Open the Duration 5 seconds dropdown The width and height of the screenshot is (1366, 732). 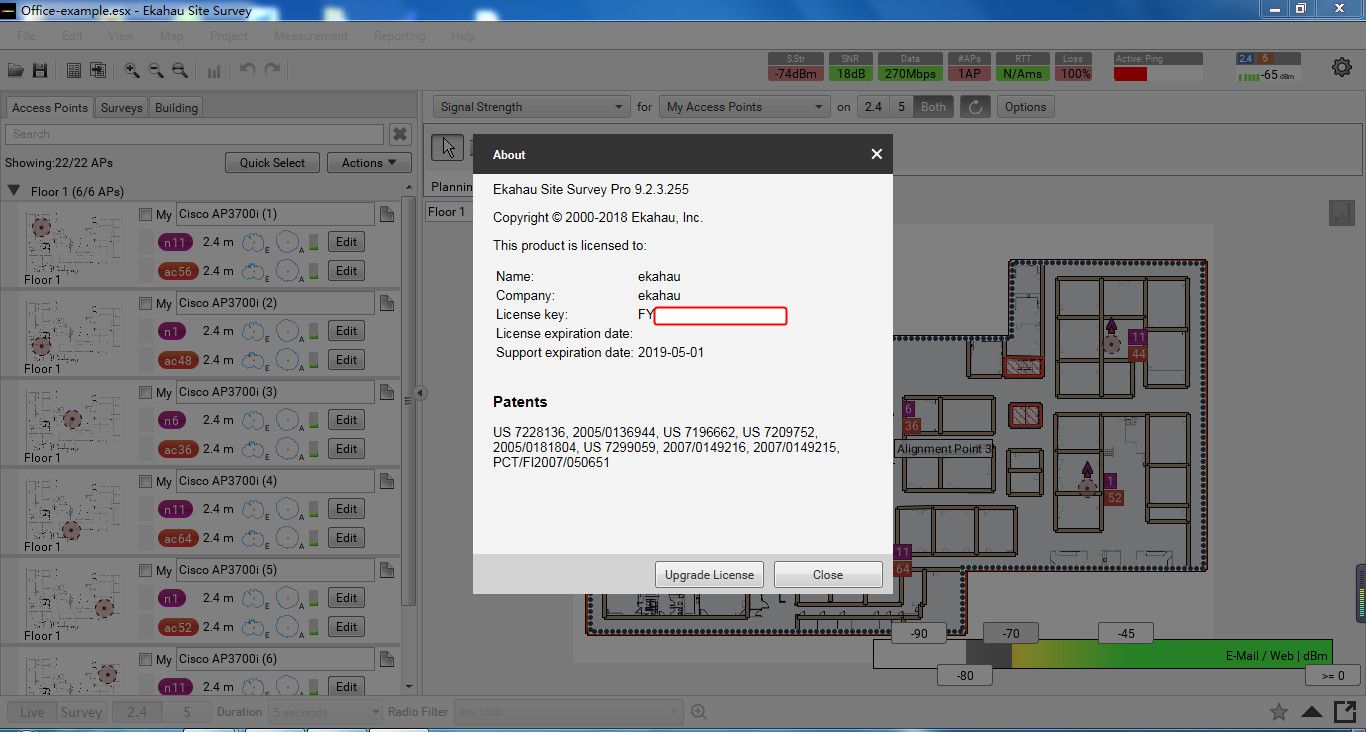325,712
